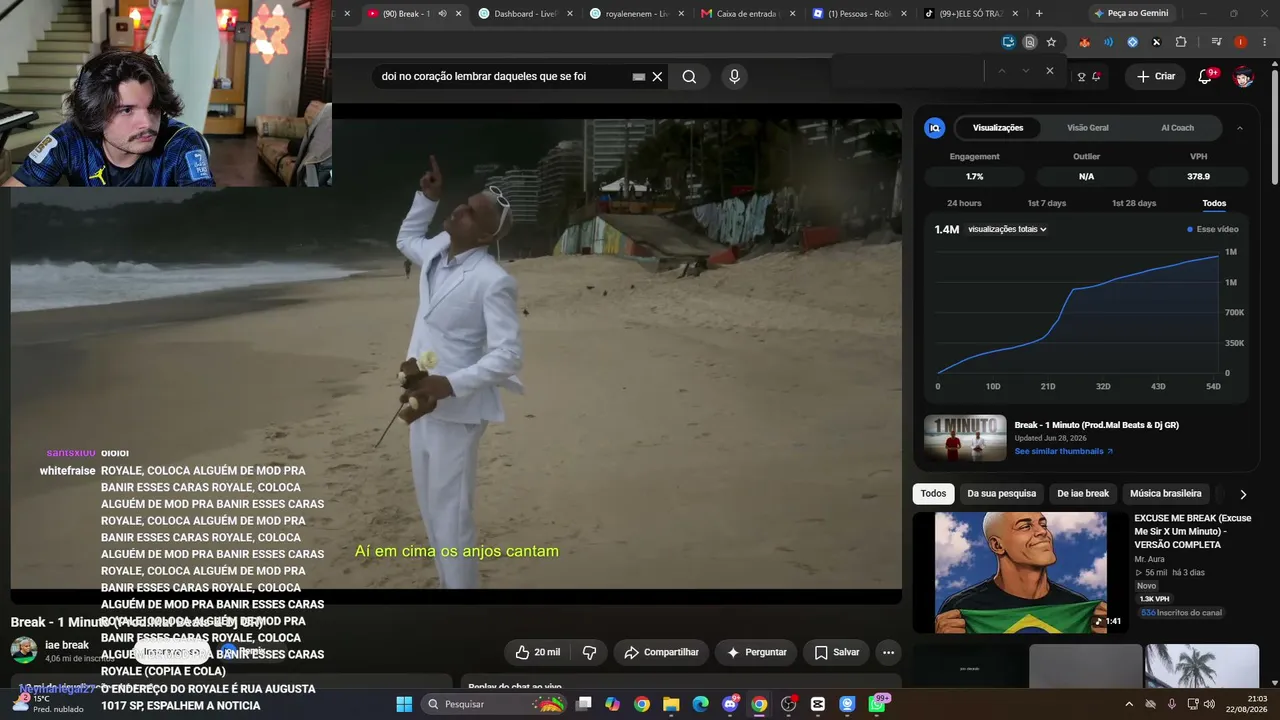Viewport: 1280px width, 720px height.
Task: Open Discord from the taskbar
Action: click(730, 704)
